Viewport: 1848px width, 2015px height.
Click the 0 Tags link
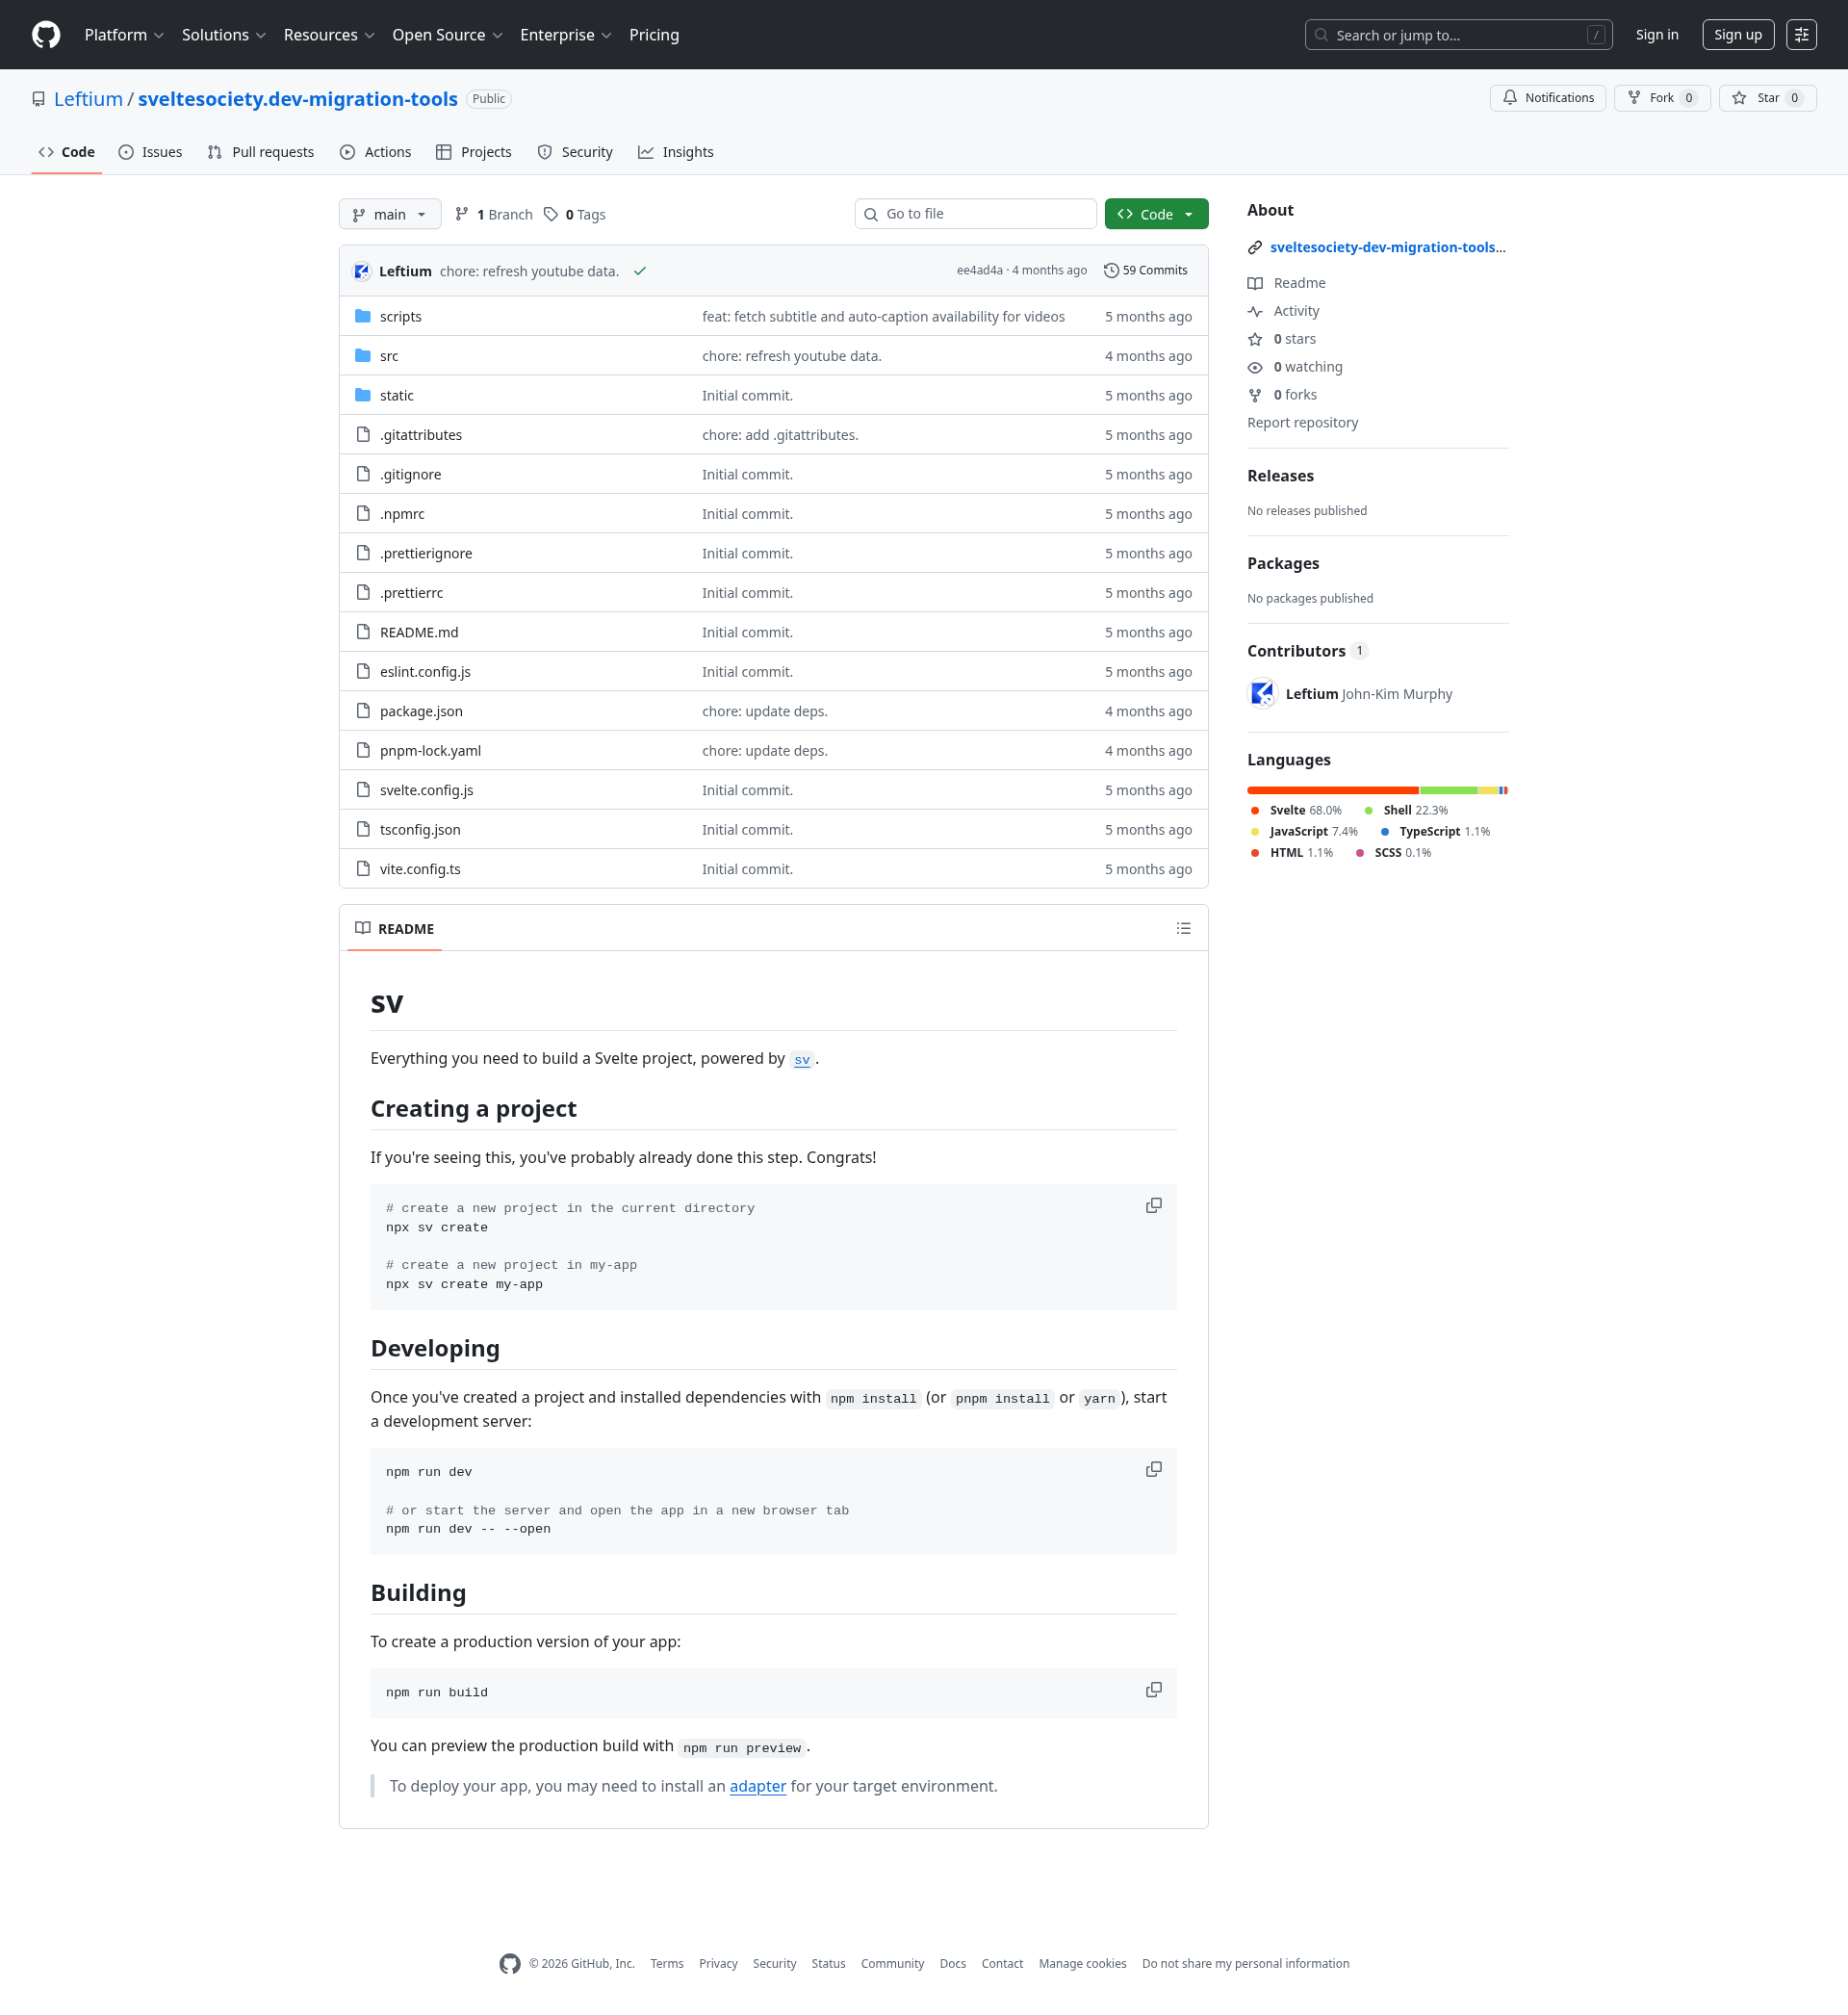575,215
